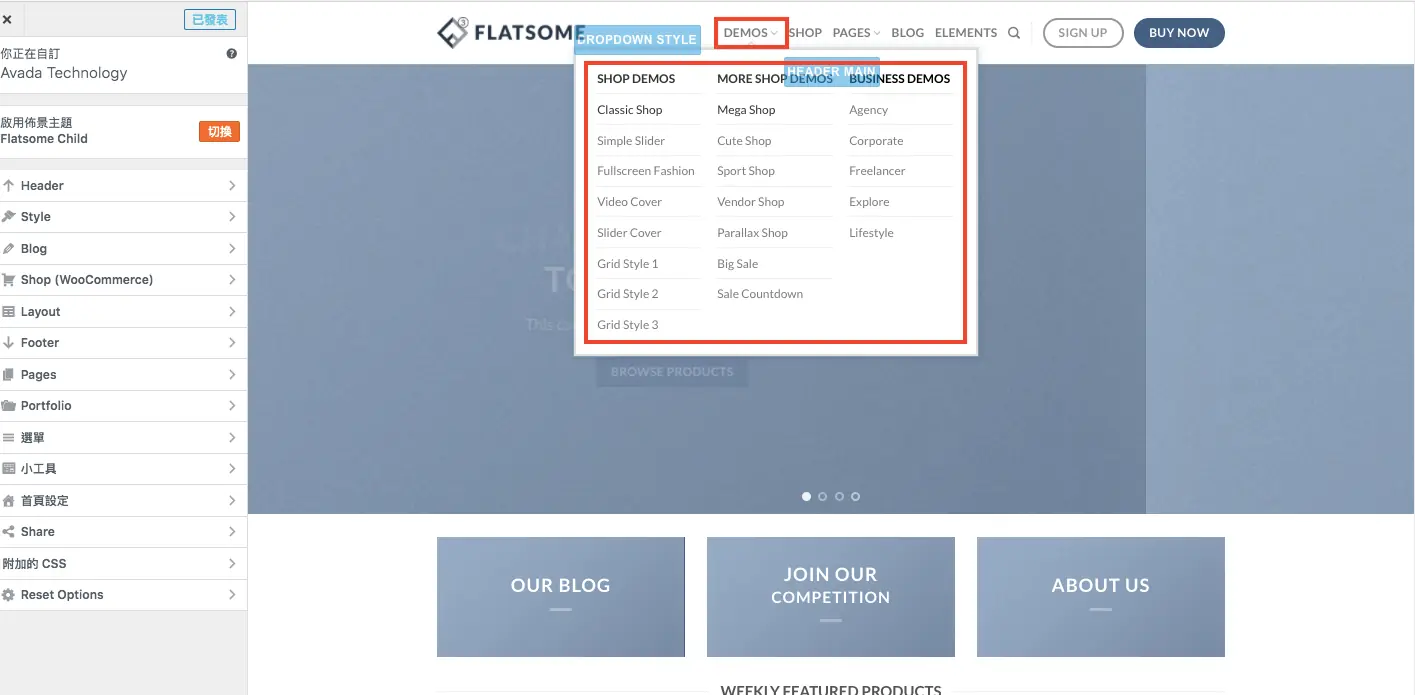The width and height of the screenshot is (1415, 695).
Task: Open the ABOUT US banner
Action: [x=1101, y=597]
